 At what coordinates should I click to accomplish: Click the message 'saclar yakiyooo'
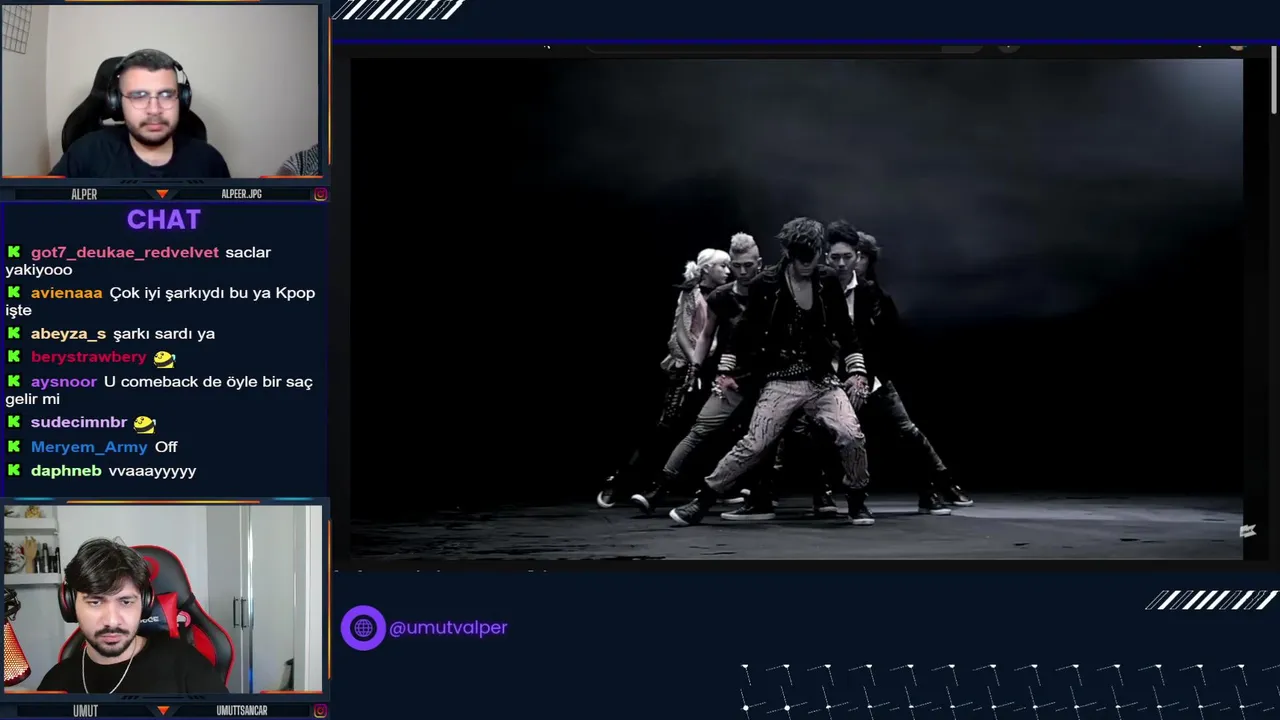click(138, 261)
